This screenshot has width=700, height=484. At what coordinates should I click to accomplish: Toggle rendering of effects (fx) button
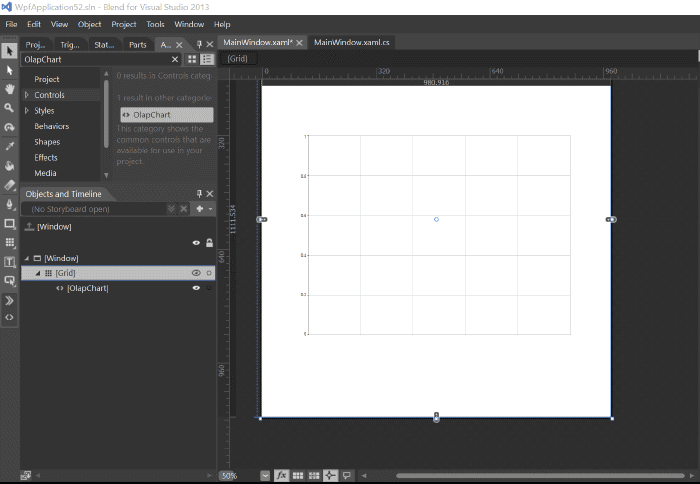[x=281, y=476]
